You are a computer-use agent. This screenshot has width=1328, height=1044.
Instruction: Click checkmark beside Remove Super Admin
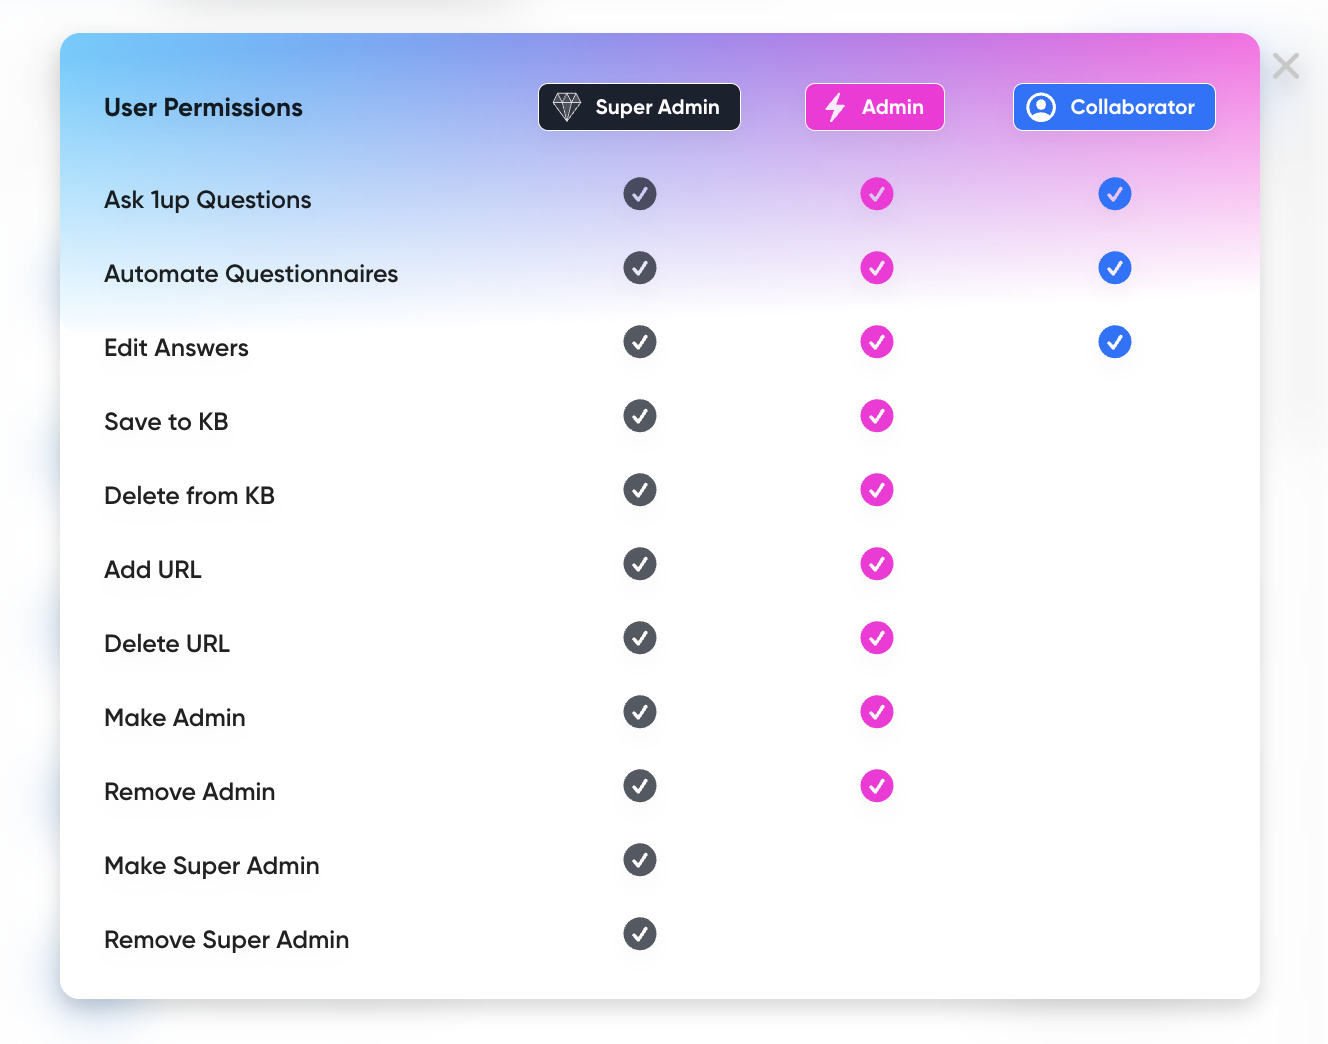click(x=640, y=934)
